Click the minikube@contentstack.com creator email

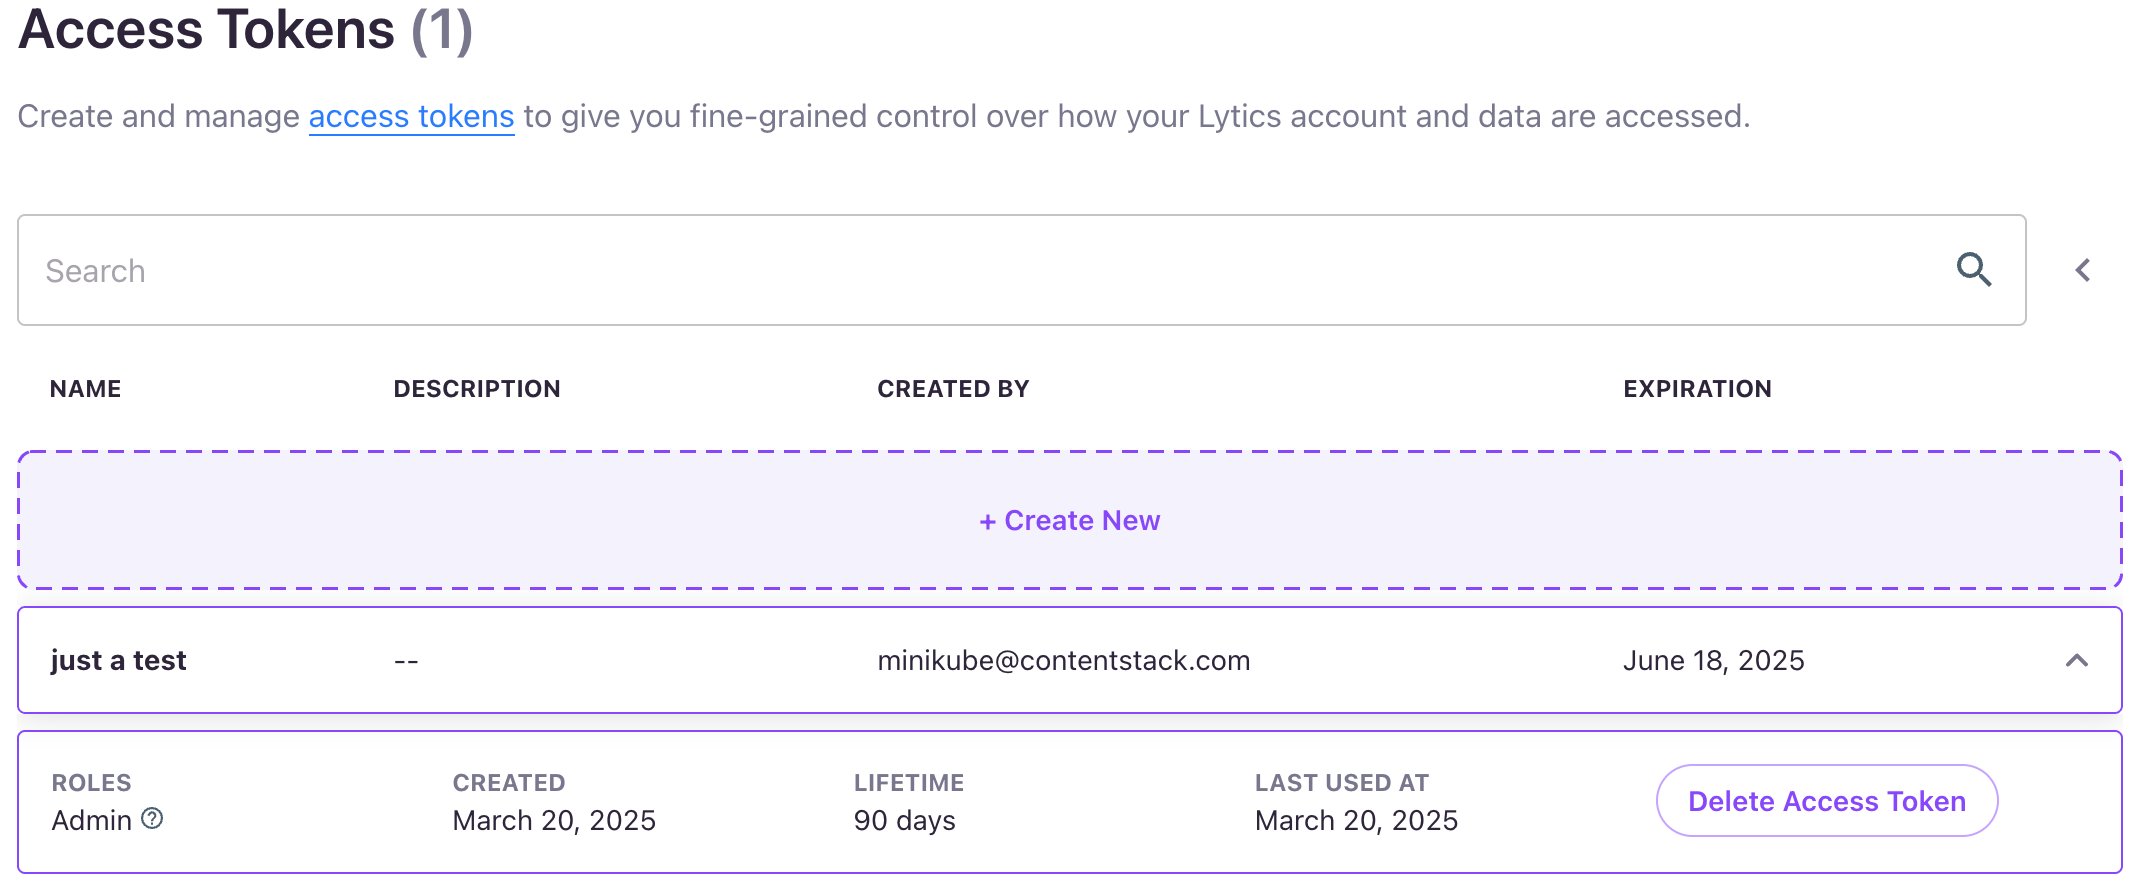[1064, 660]
